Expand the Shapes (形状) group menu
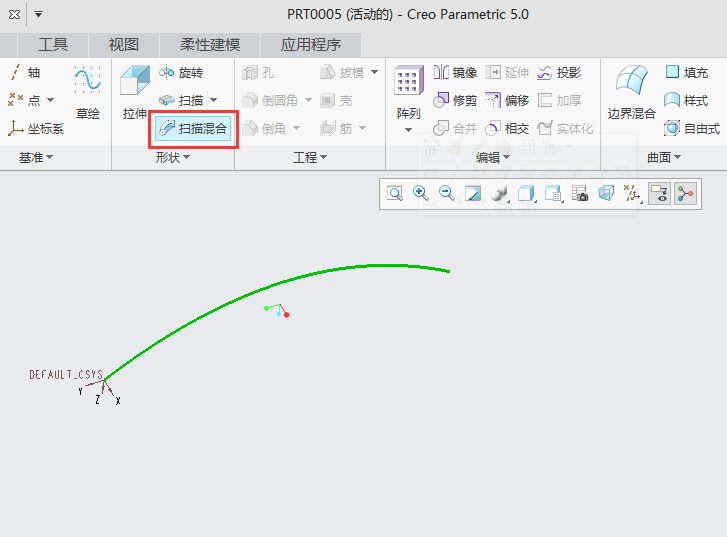This screenshot has width=727, height=537. pos(172,158)
